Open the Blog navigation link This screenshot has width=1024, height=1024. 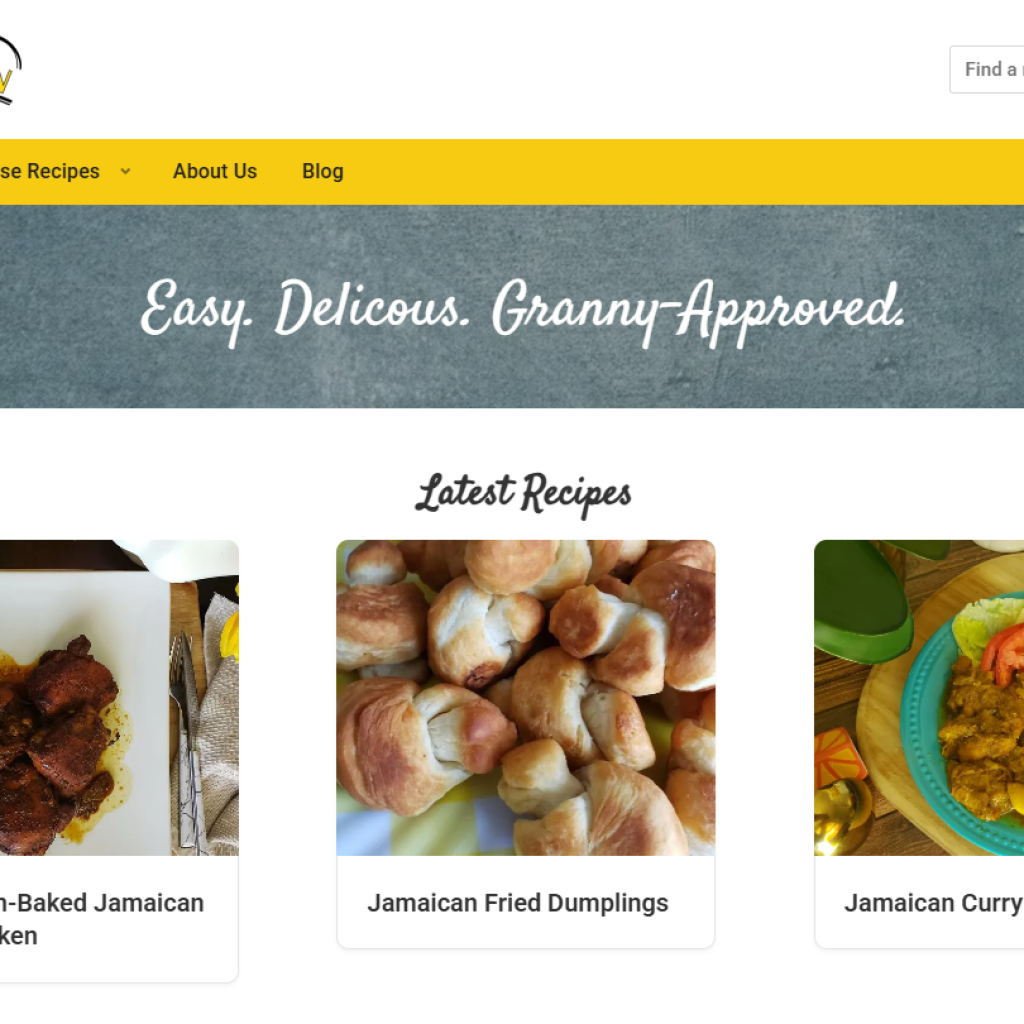pyautogui.click(x=323, y=171)
